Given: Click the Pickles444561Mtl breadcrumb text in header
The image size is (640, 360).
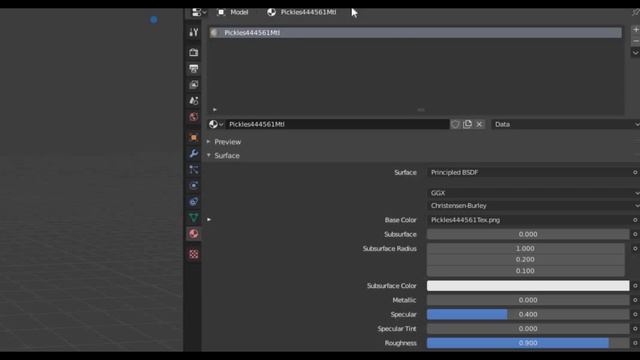Looking at the screenshot, I should [x=308, y=12].
